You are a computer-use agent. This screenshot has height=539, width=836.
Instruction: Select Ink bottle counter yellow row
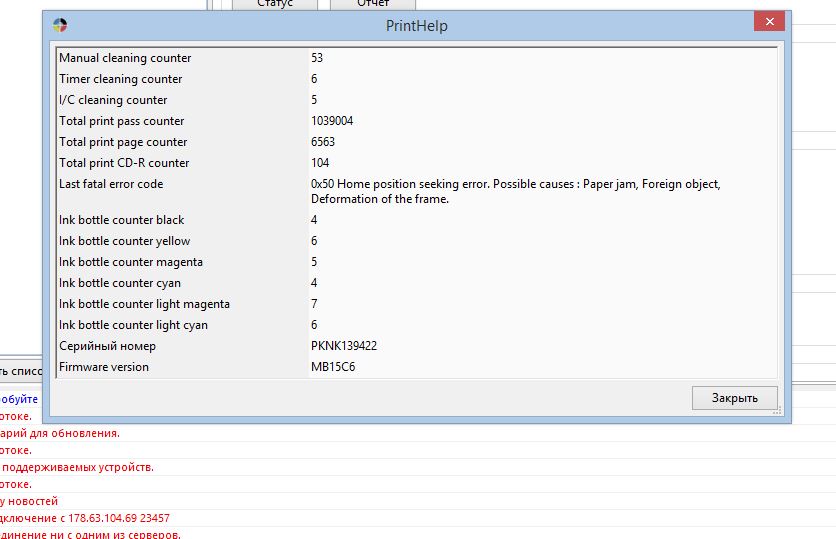point(416,241)
